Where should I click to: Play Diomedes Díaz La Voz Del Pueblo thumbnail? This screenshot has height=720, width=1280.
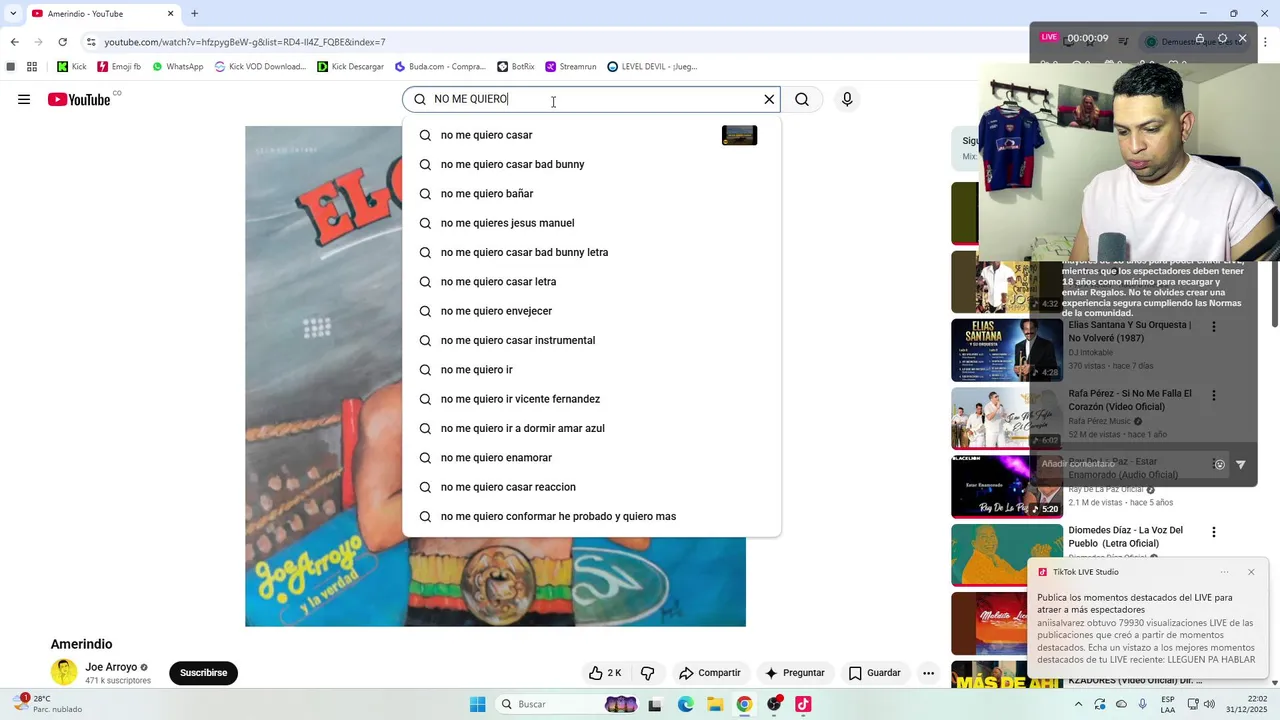point(1007,555)
